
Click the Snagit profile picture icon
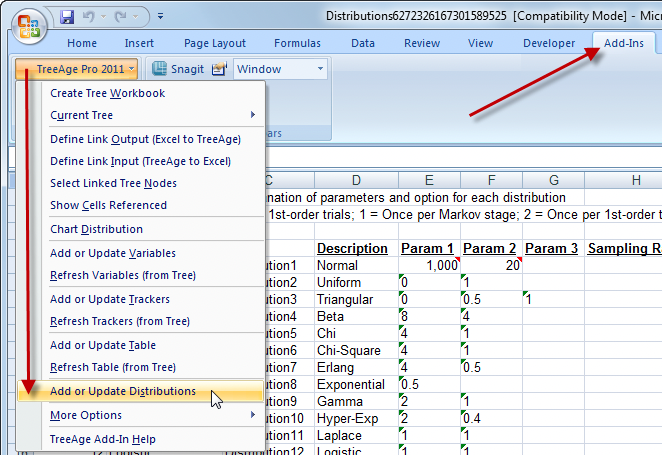pos(219,69)
